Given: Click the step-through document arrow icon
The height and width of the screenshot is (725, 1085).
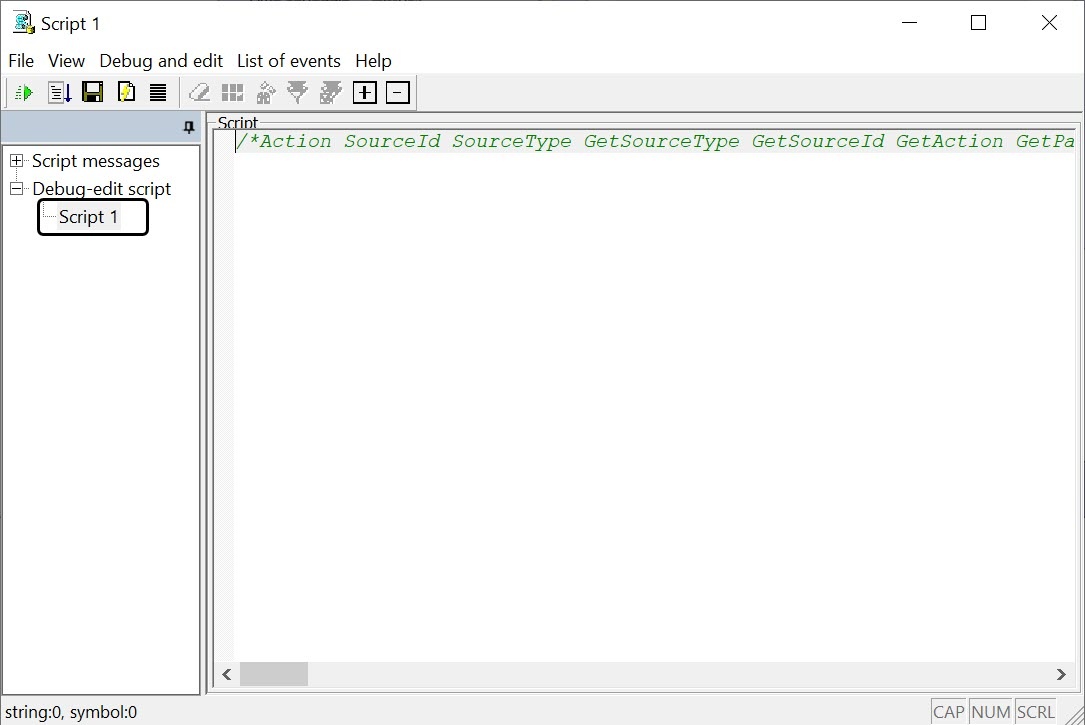Looking at the screenshot, I should click(59, 93).
